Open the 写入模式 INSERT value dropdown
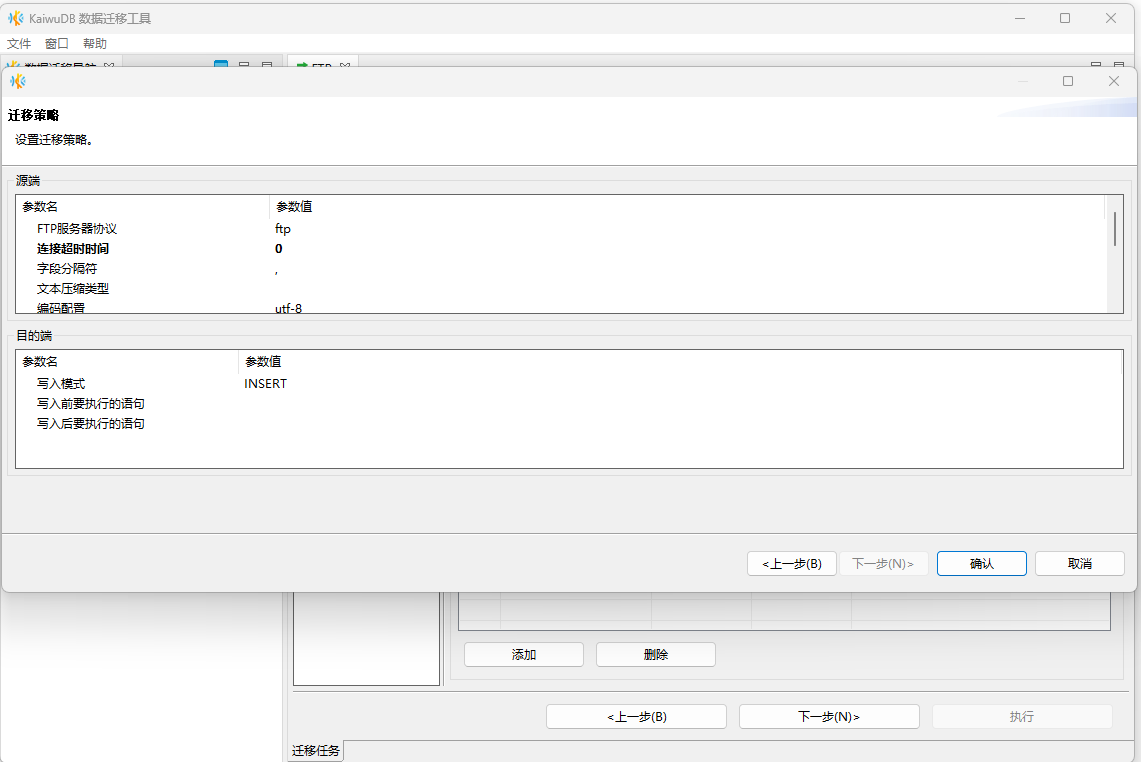The width and height of the screenshot is (1141, 762). [266, 384]
